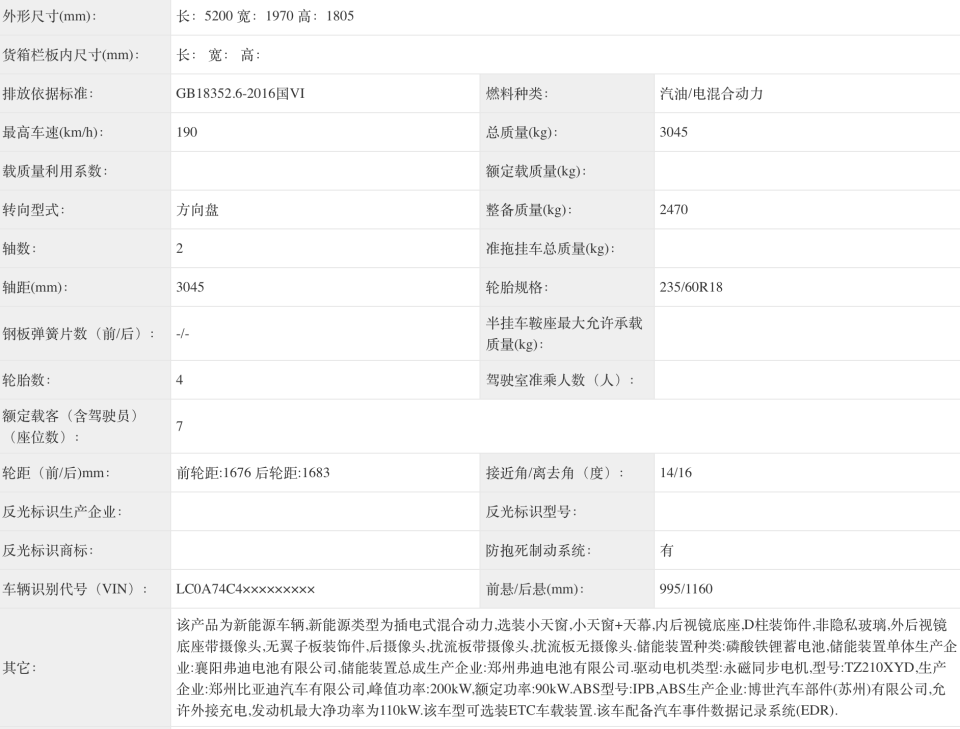Click the 轮胎规格 value 235/60R18
The width and height of the screenshot is (960, 729).
click(x=690, y=287)
